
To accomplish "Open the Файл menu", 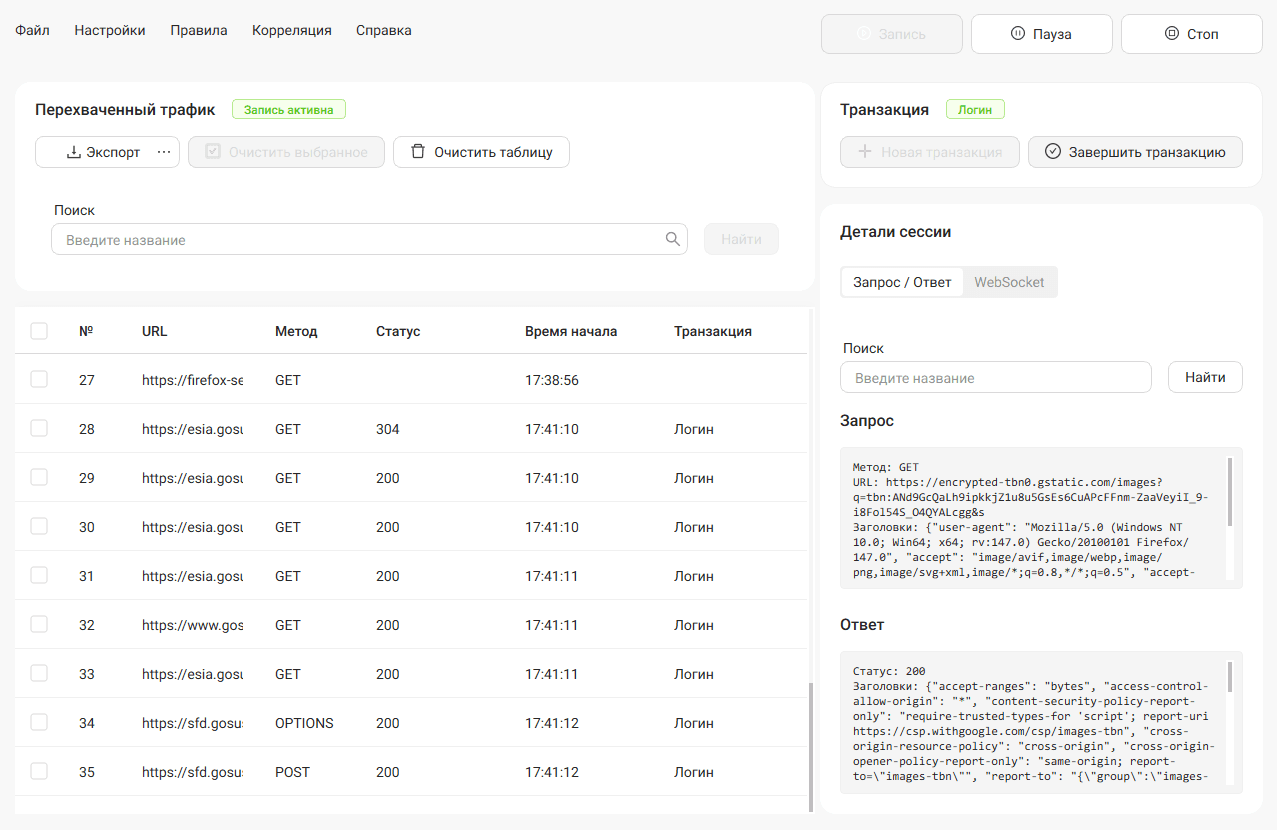I will [32, 30].
